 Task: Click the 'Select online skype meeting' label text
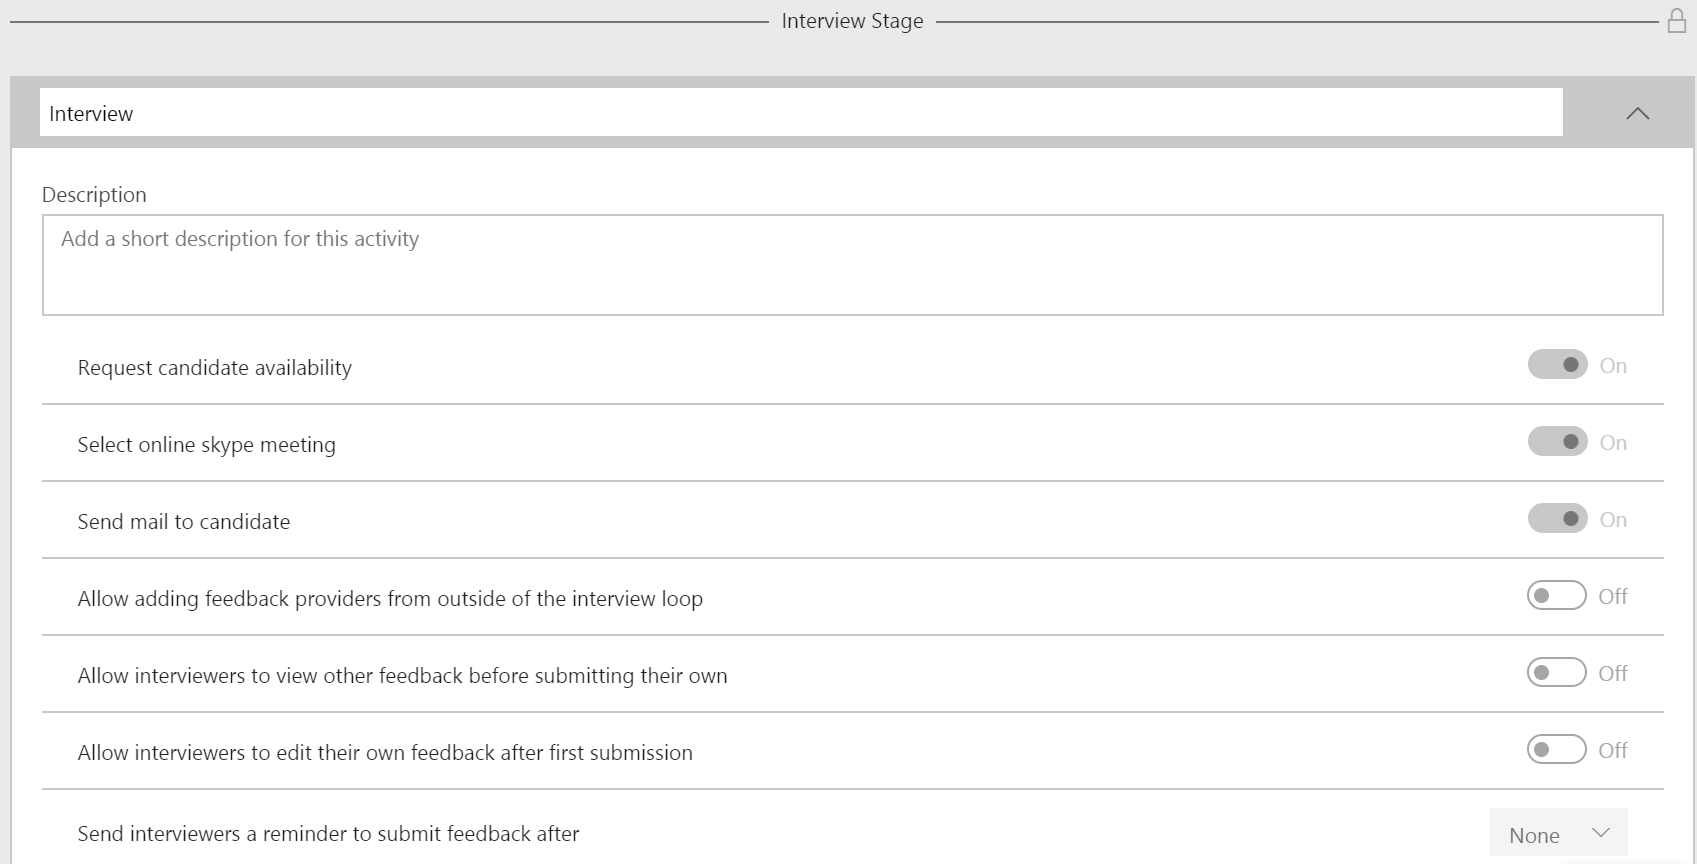point(207,445)
